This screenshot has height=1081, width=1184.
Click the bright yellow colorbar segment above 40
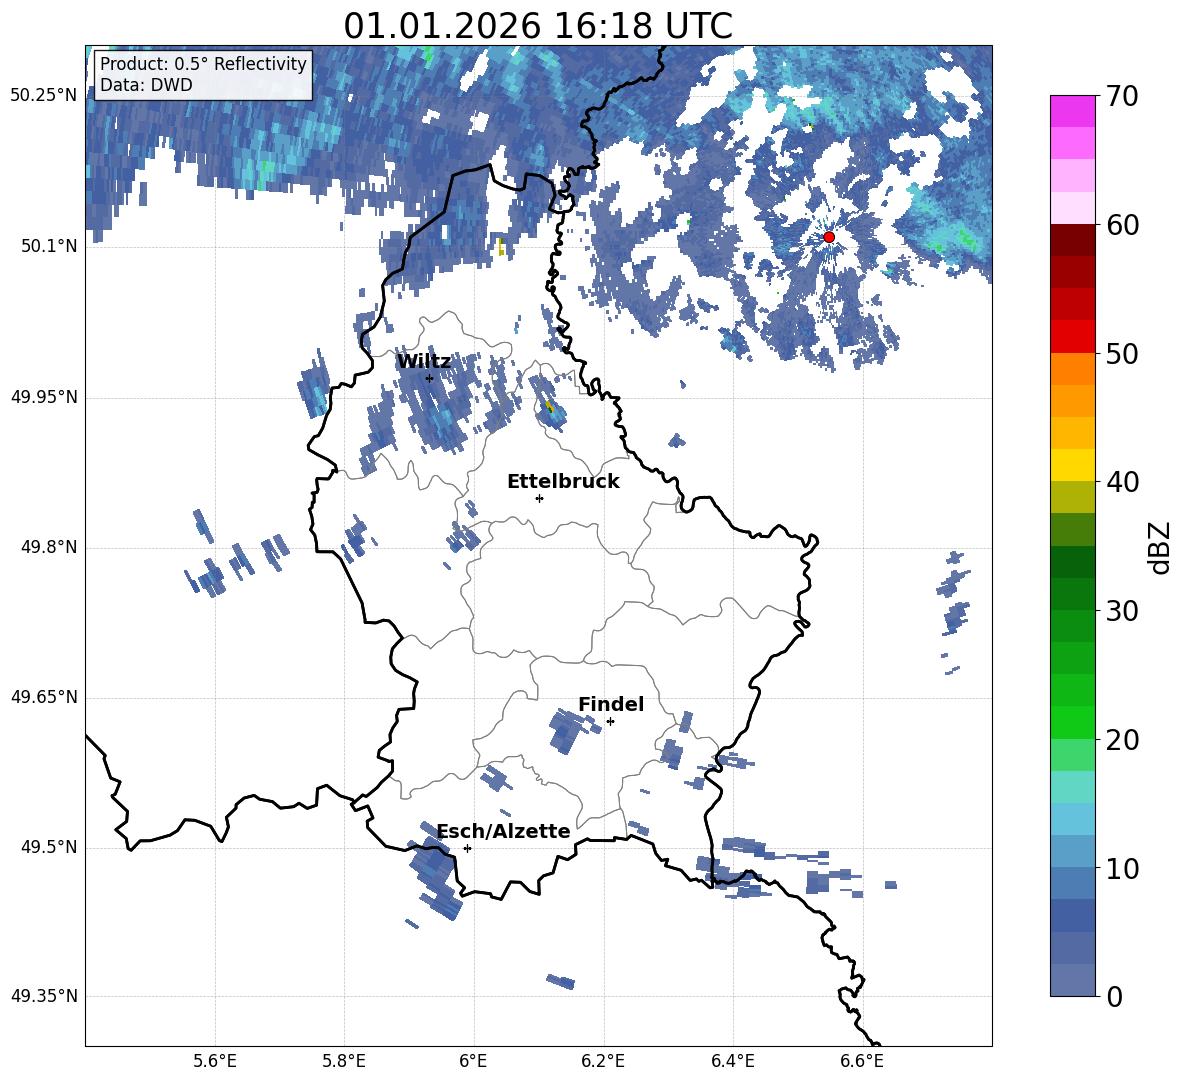click(1072, 465)
